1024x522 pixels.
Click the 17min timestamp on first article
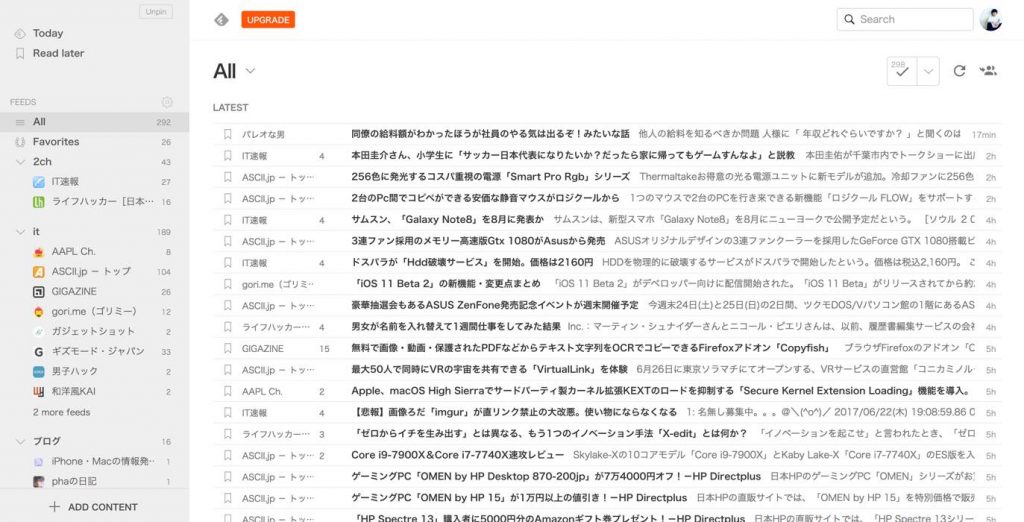click(984, 135)
